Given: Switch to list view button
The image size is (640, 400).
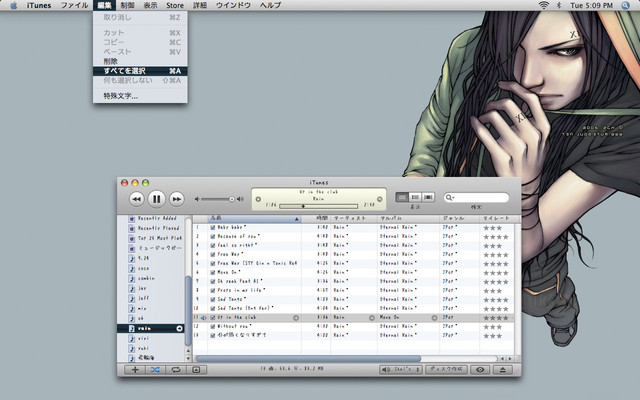Looking at the screenshot, I should [x=402, y=198].
